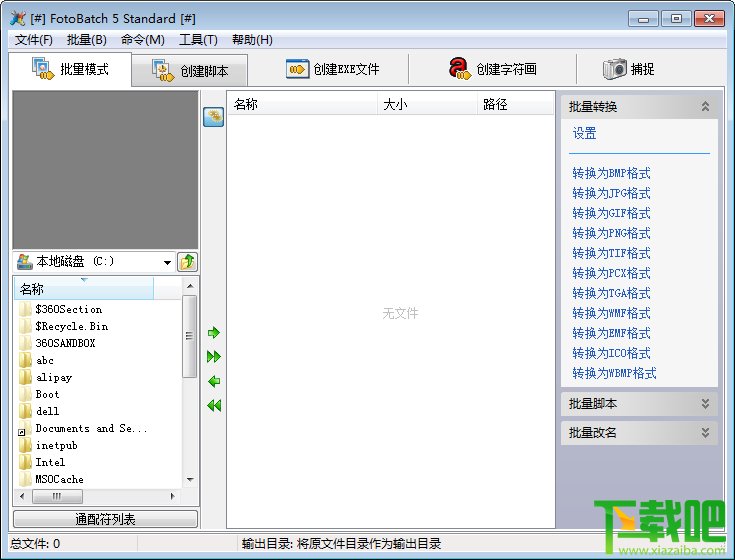This screenshot has height=560, width=735.
Task: Open the 命令(M) menu
Action: tap(142, 40)
